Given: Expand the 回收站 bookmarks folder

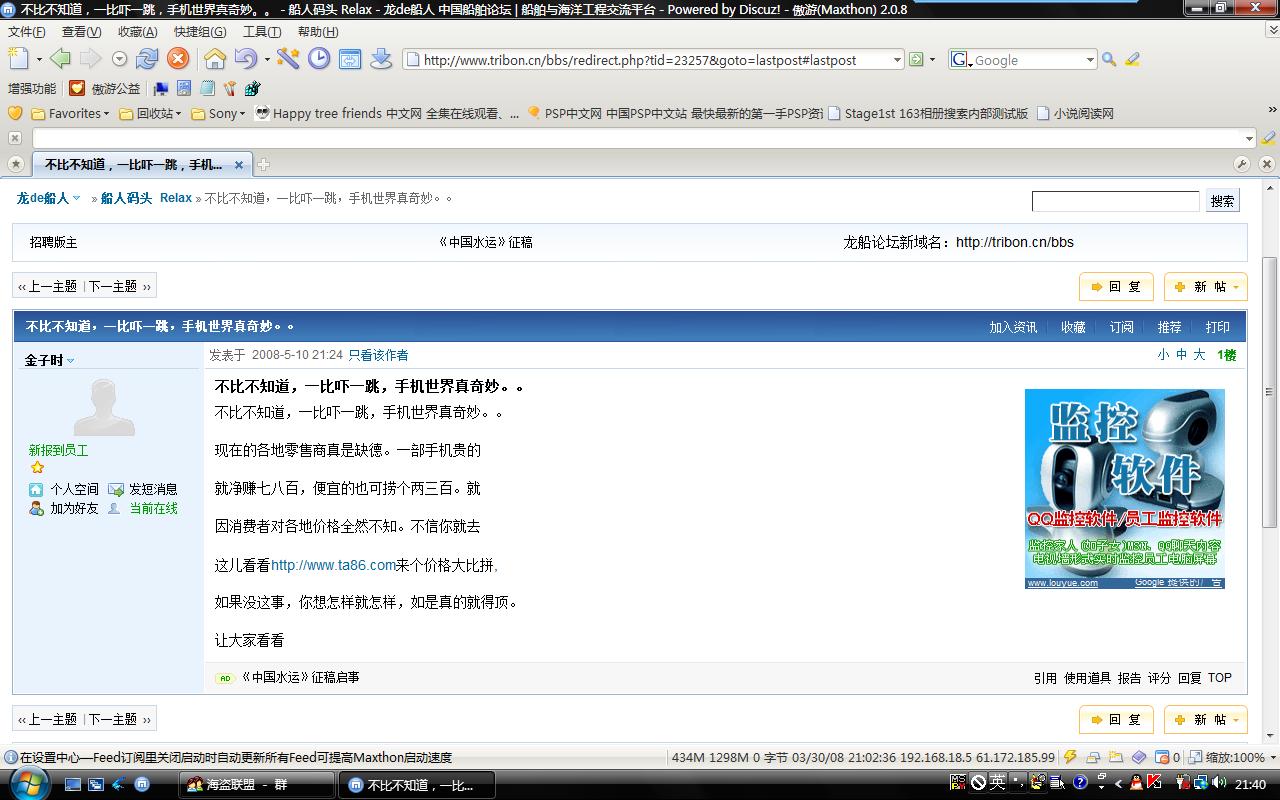Looking at the screenshot, I should coord(178,114).
